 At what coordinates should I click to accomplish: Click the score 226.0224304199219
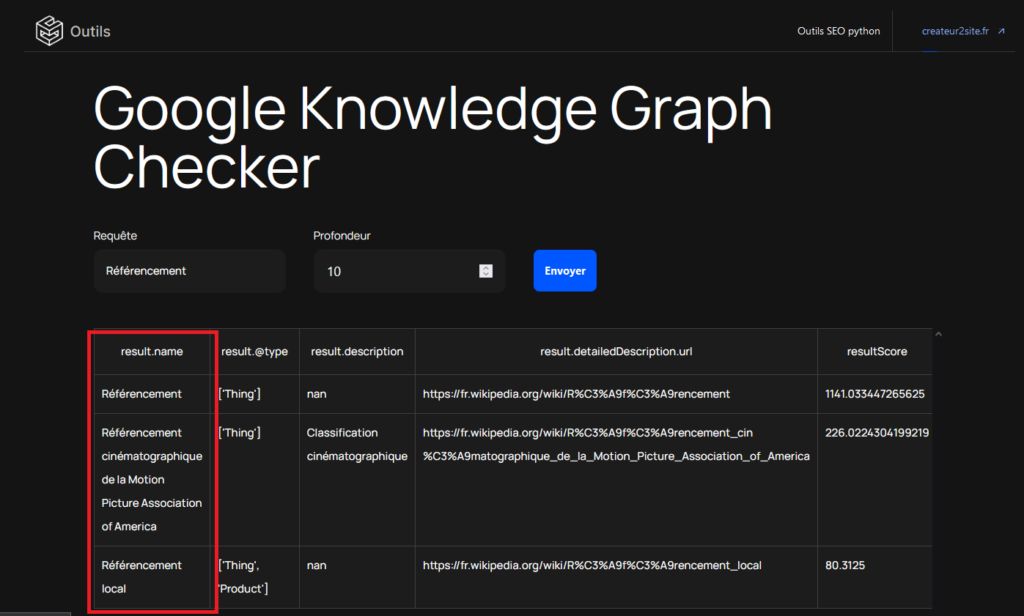coord(876,432)
